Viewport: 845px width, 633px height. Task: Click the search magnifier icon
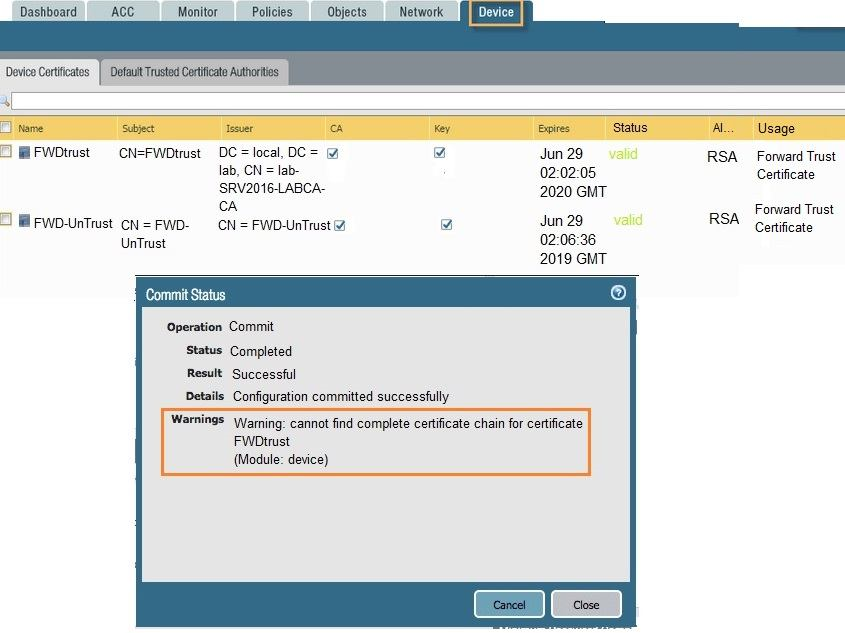pos(5,101)
